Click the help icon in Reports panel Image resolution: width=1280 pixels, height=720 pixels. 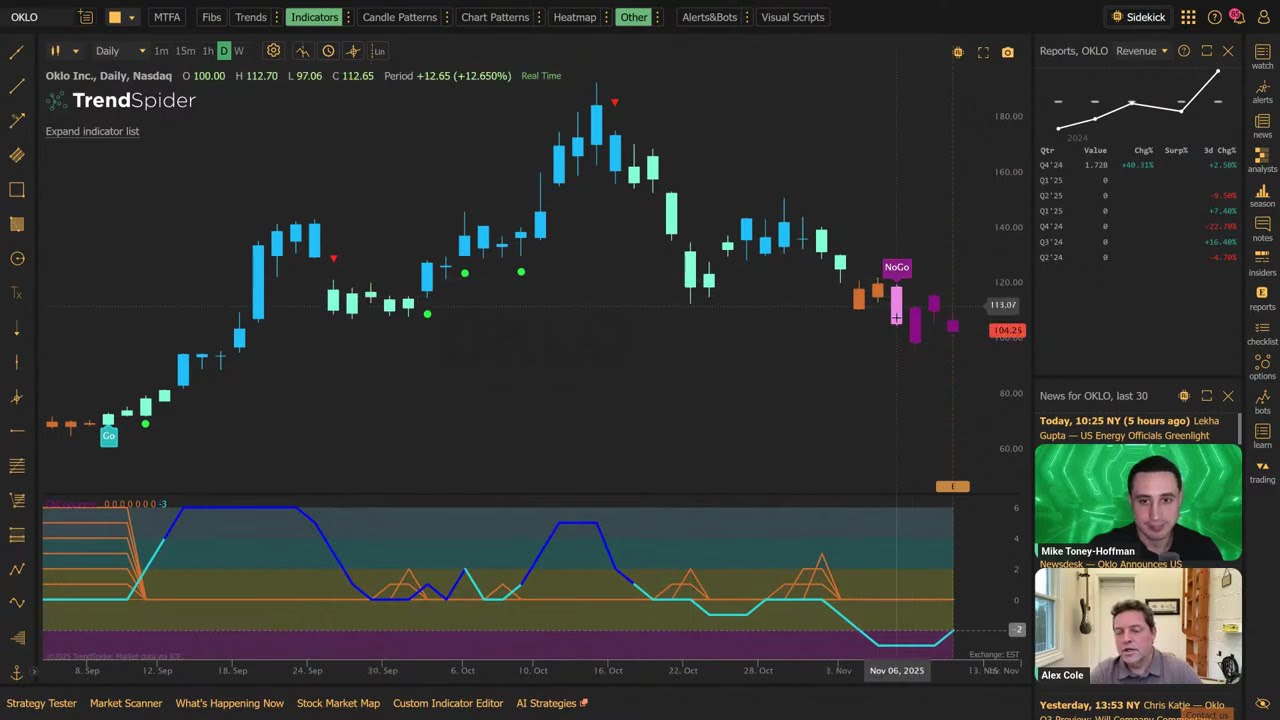point(1184,51)
